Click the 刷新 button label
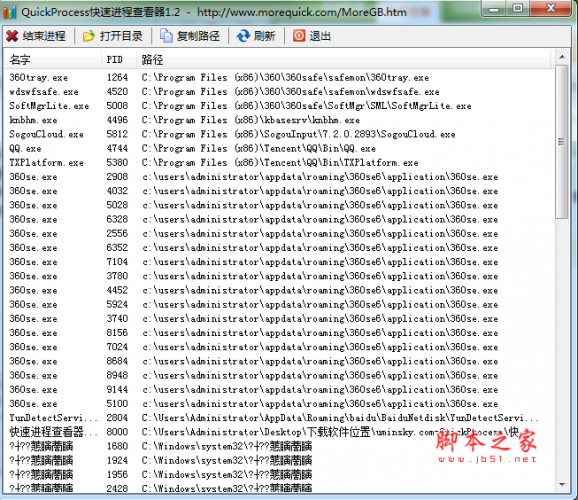The height and width of the screenshot is (500, 578). point(264,36)
